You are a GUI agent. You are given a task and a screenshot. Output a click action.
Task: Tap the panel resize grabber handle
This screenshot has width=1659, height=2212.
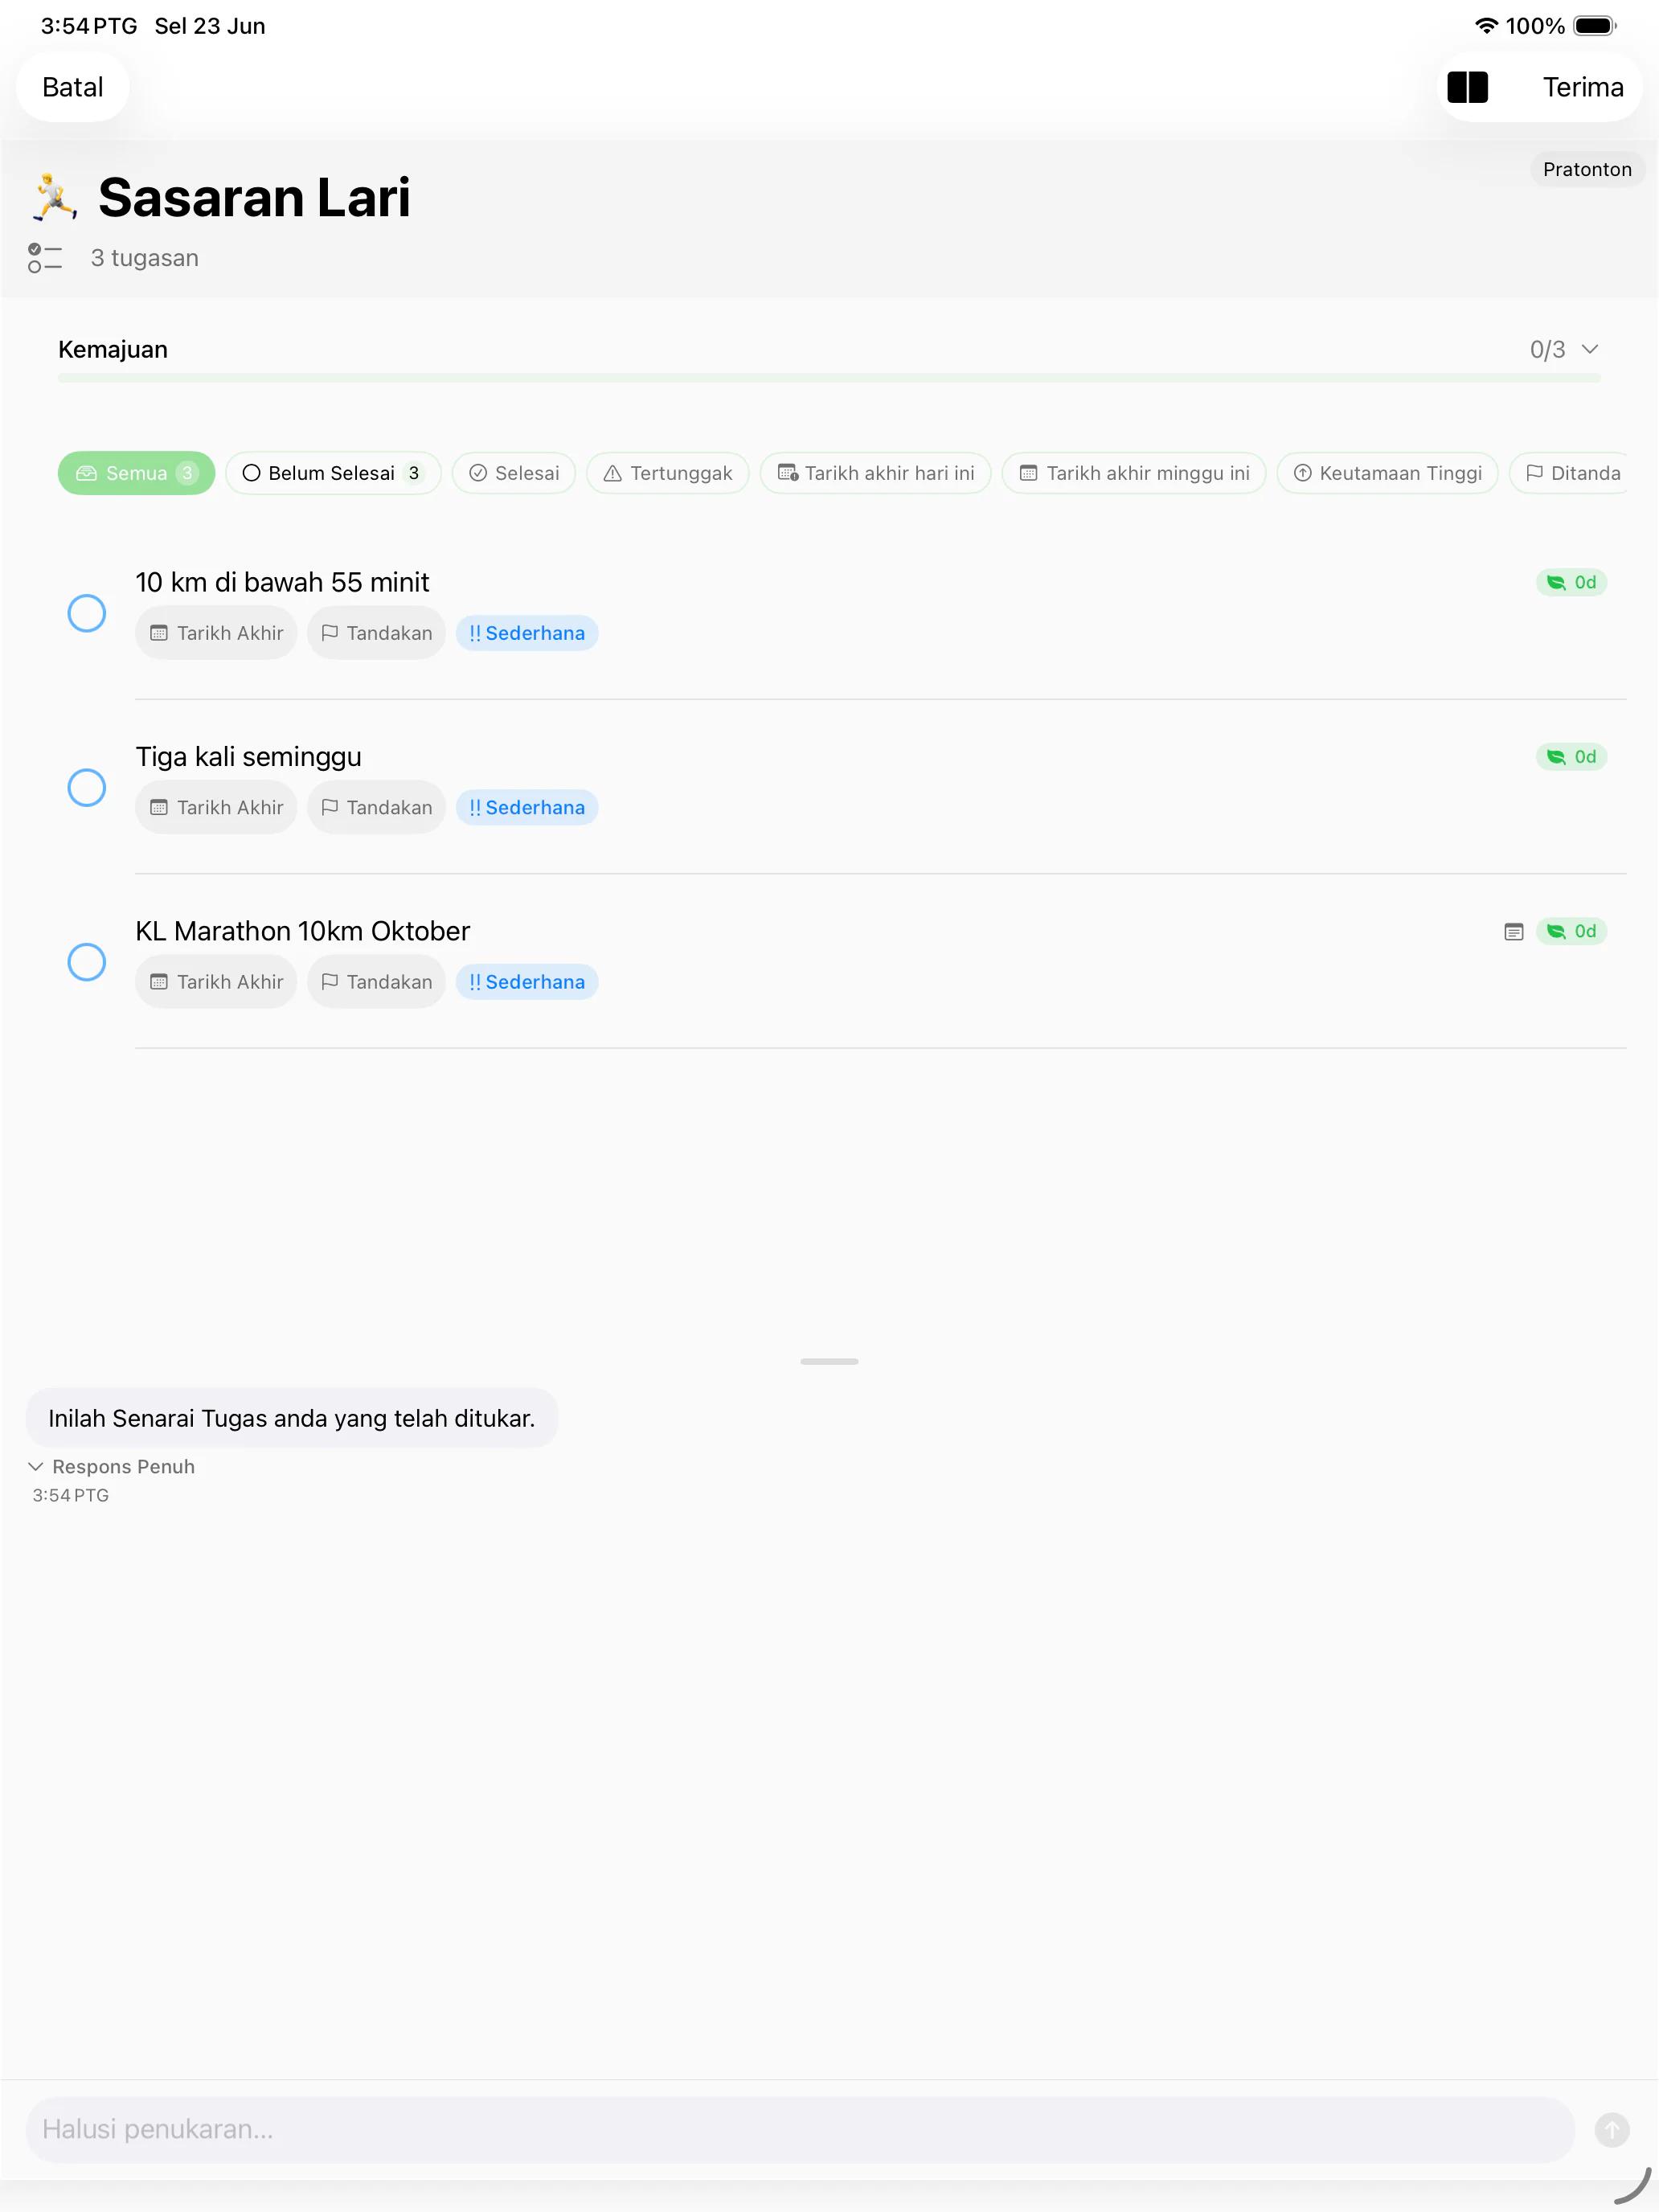[x=829, y=1362]
